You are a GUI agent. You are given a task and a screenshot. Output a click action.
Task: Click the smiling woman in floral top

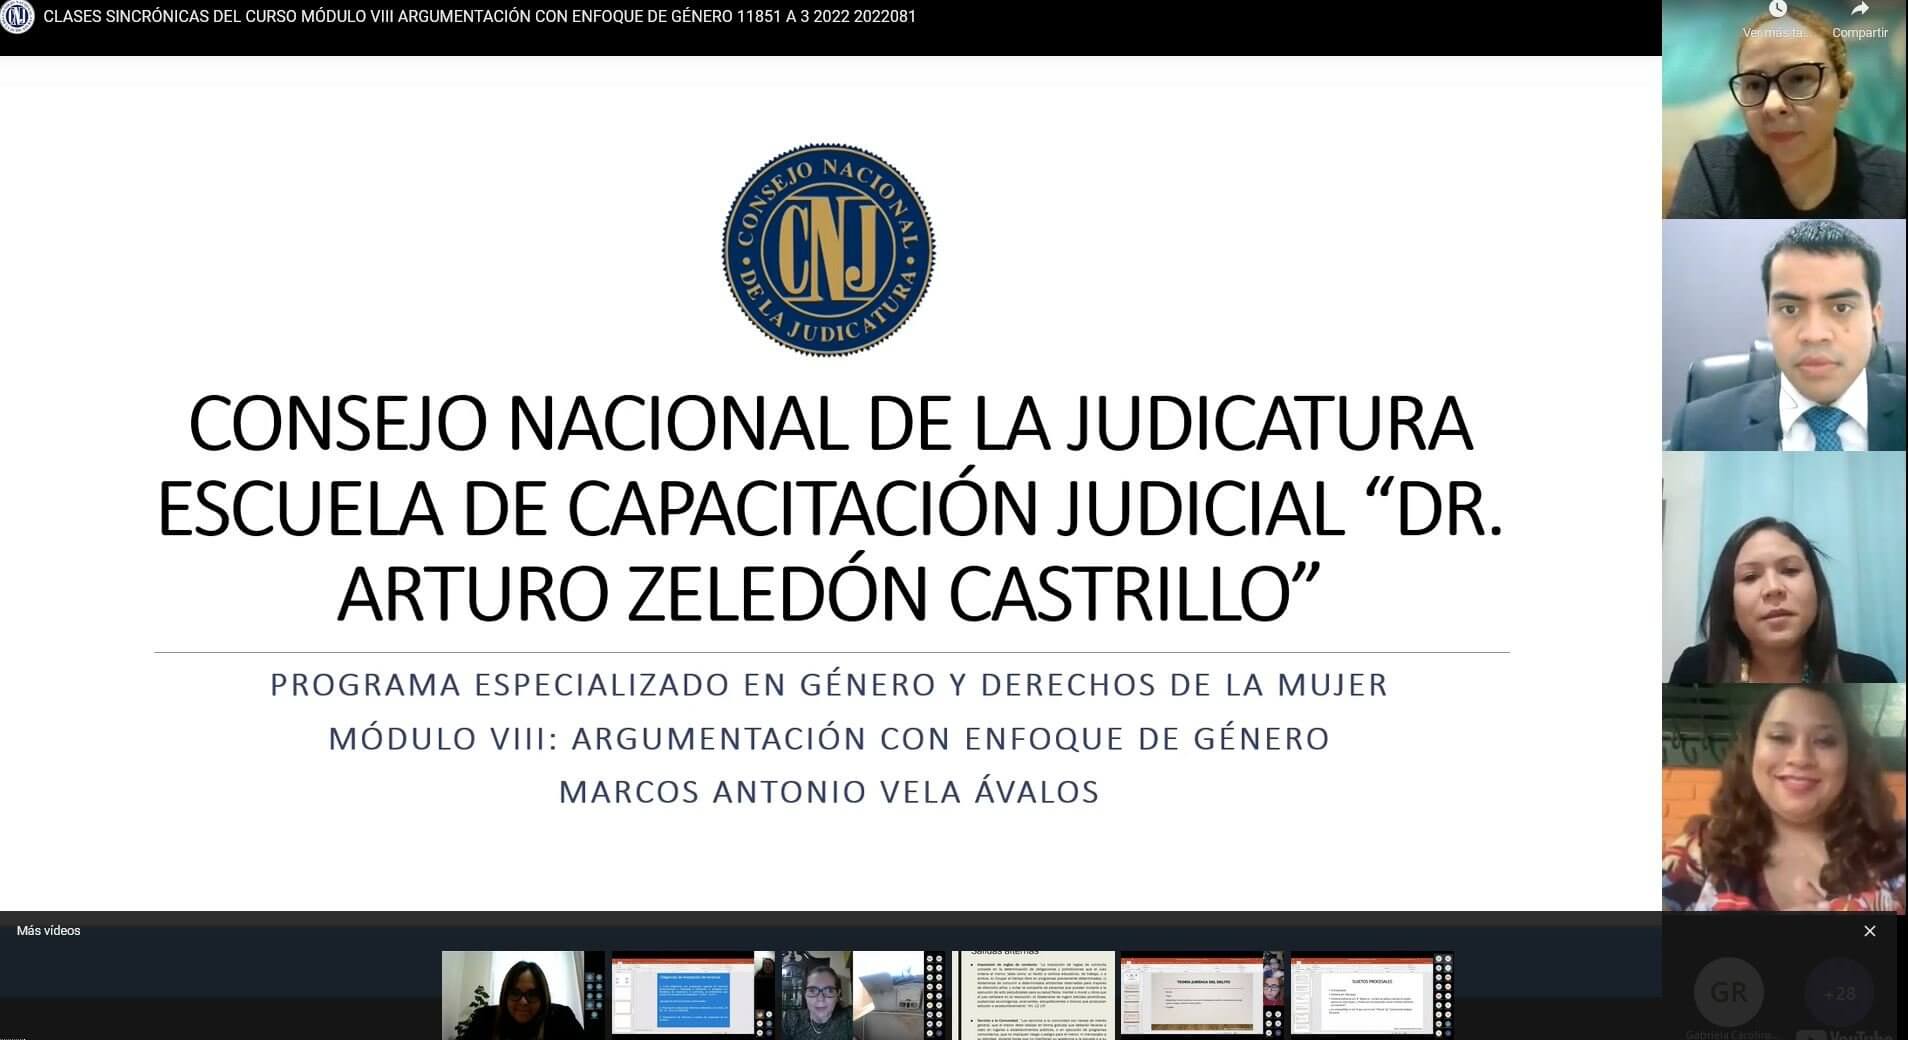tap(1785, 797)
